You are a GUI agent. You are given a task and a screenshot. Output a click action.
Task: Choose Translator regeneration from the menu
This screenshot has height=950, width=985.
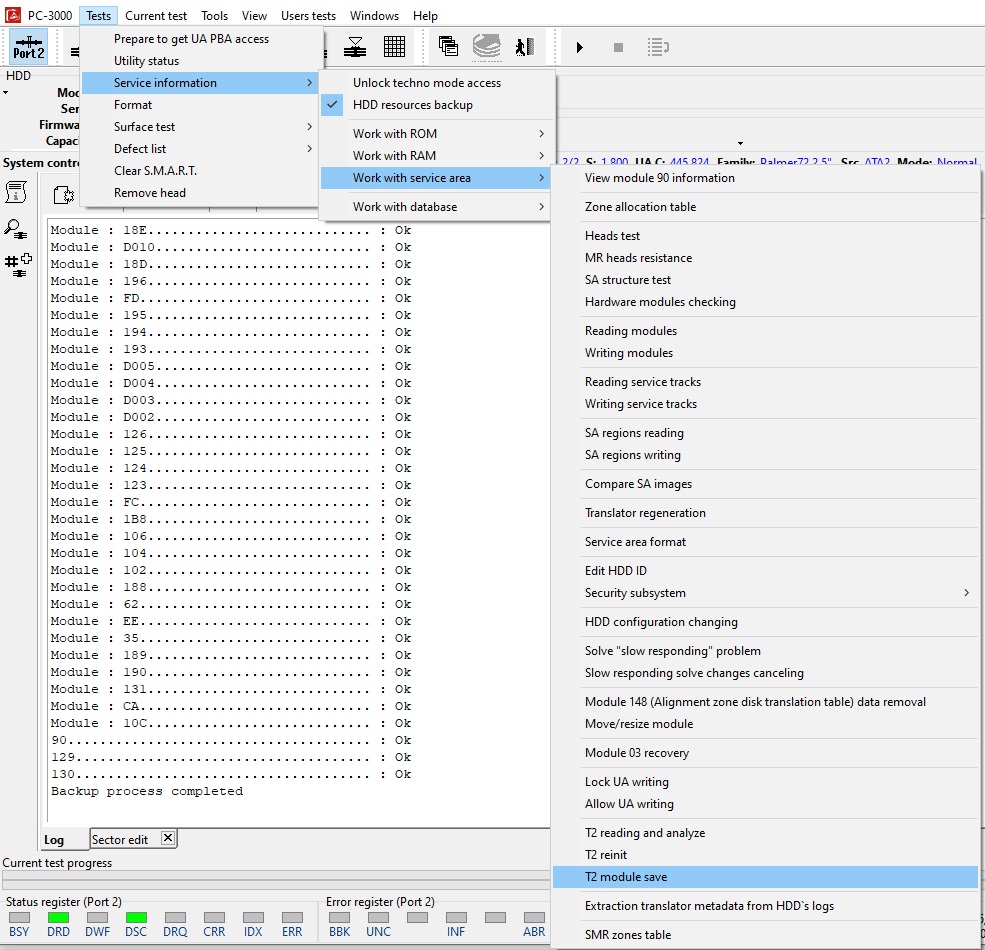645,513
